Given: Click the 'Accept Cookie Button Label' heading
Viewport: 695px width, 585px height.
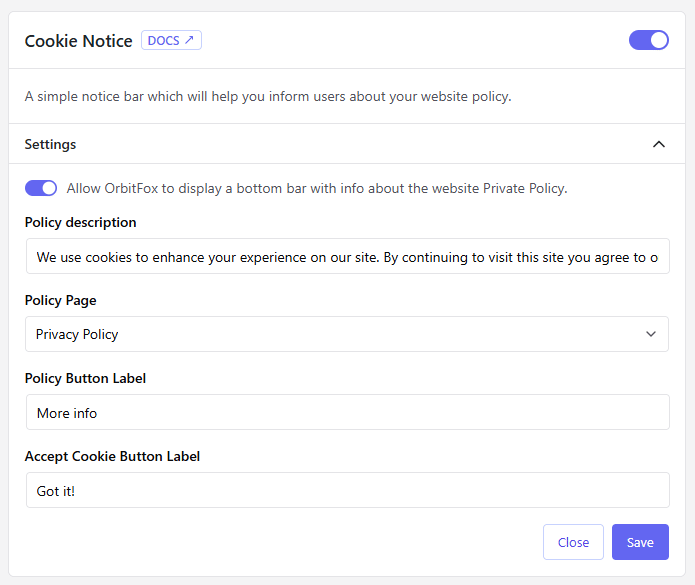Looking at the screenshot, I should [112, 456].
